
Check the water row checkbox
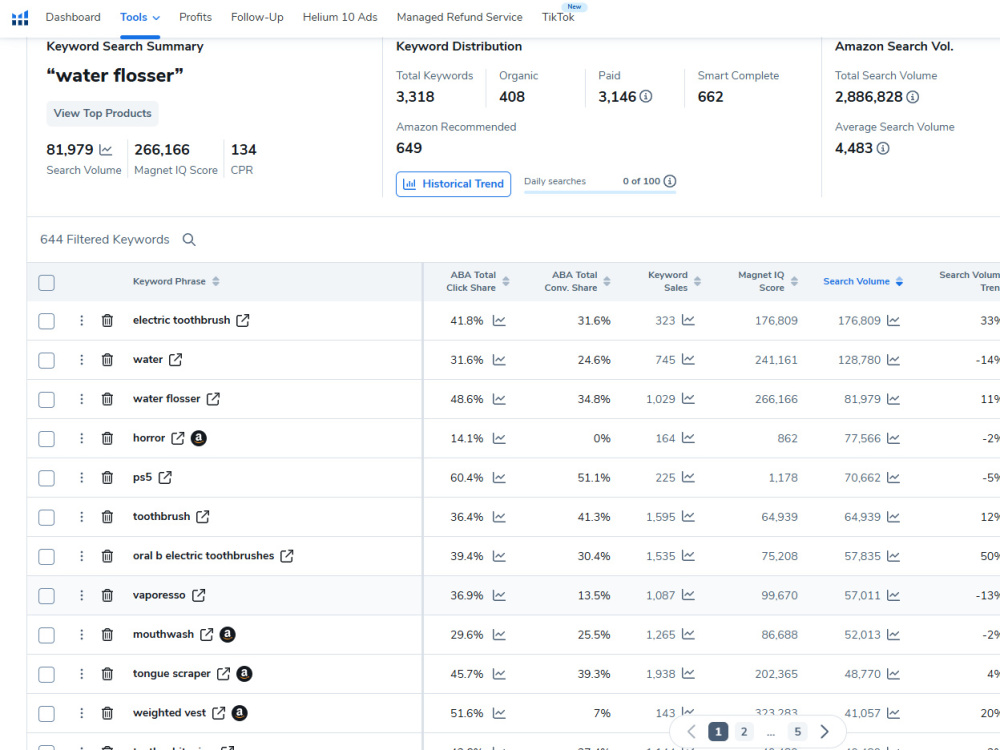47,360
